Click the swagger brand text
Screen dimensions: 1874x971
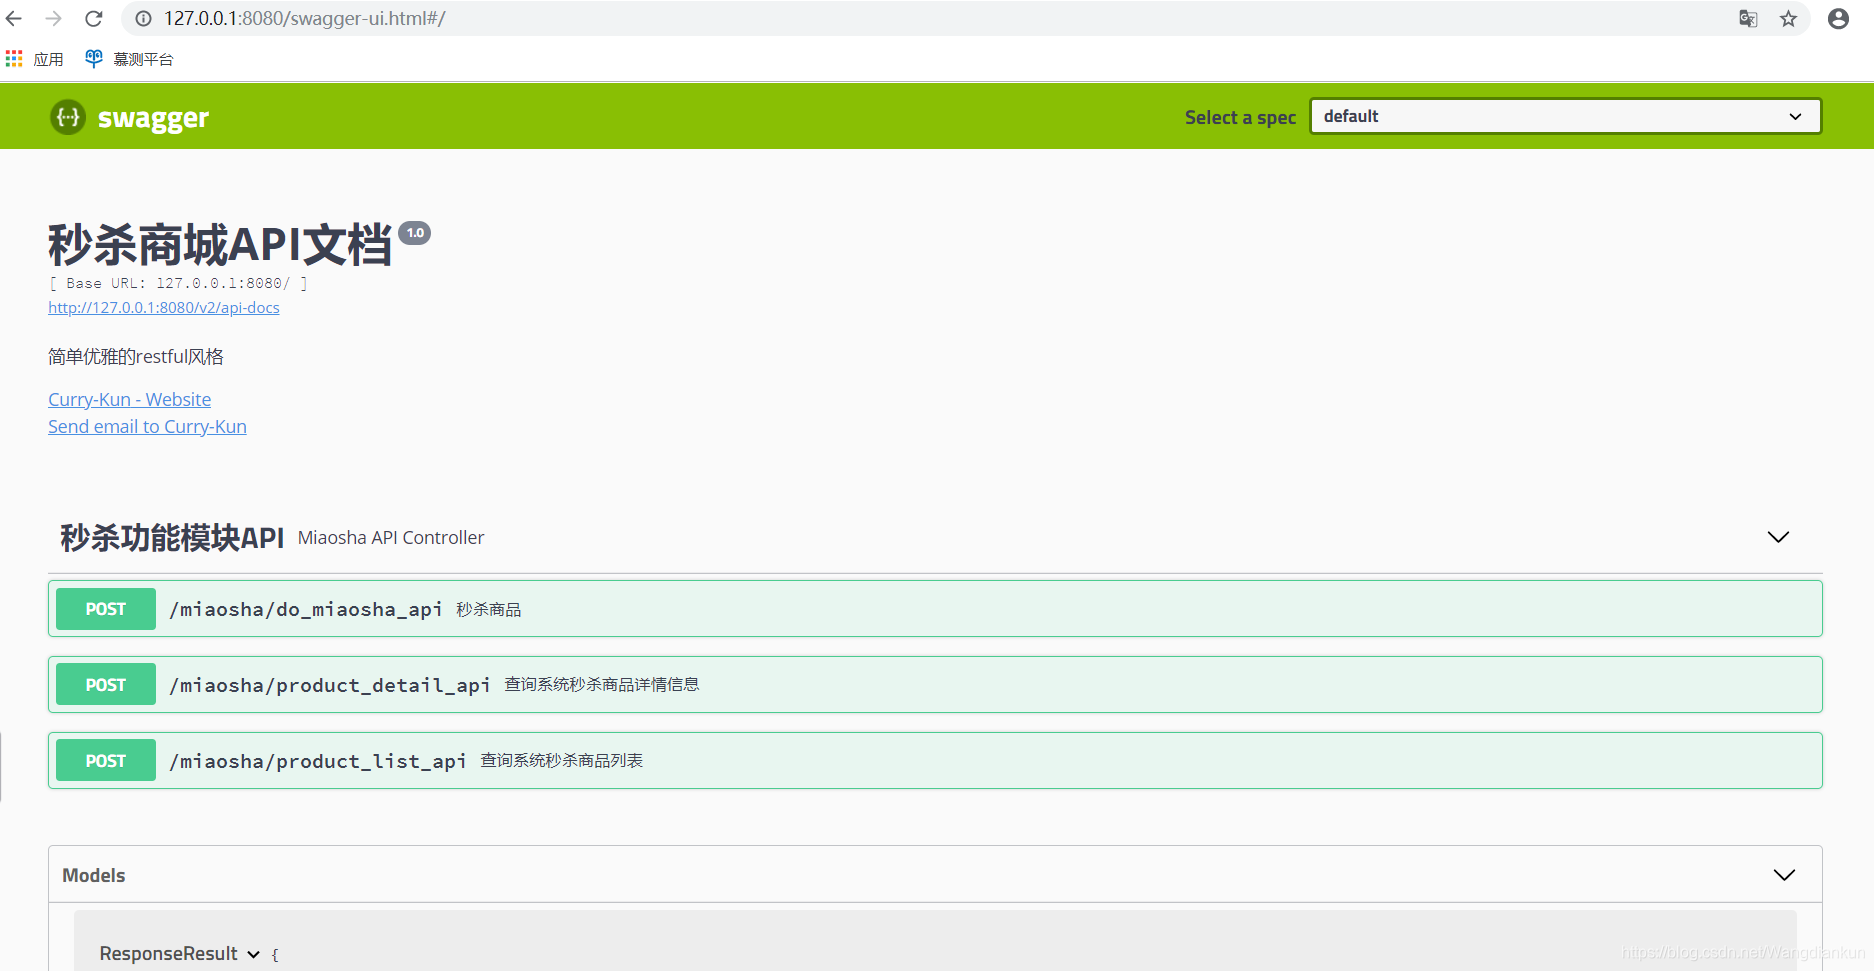(153, 118)
